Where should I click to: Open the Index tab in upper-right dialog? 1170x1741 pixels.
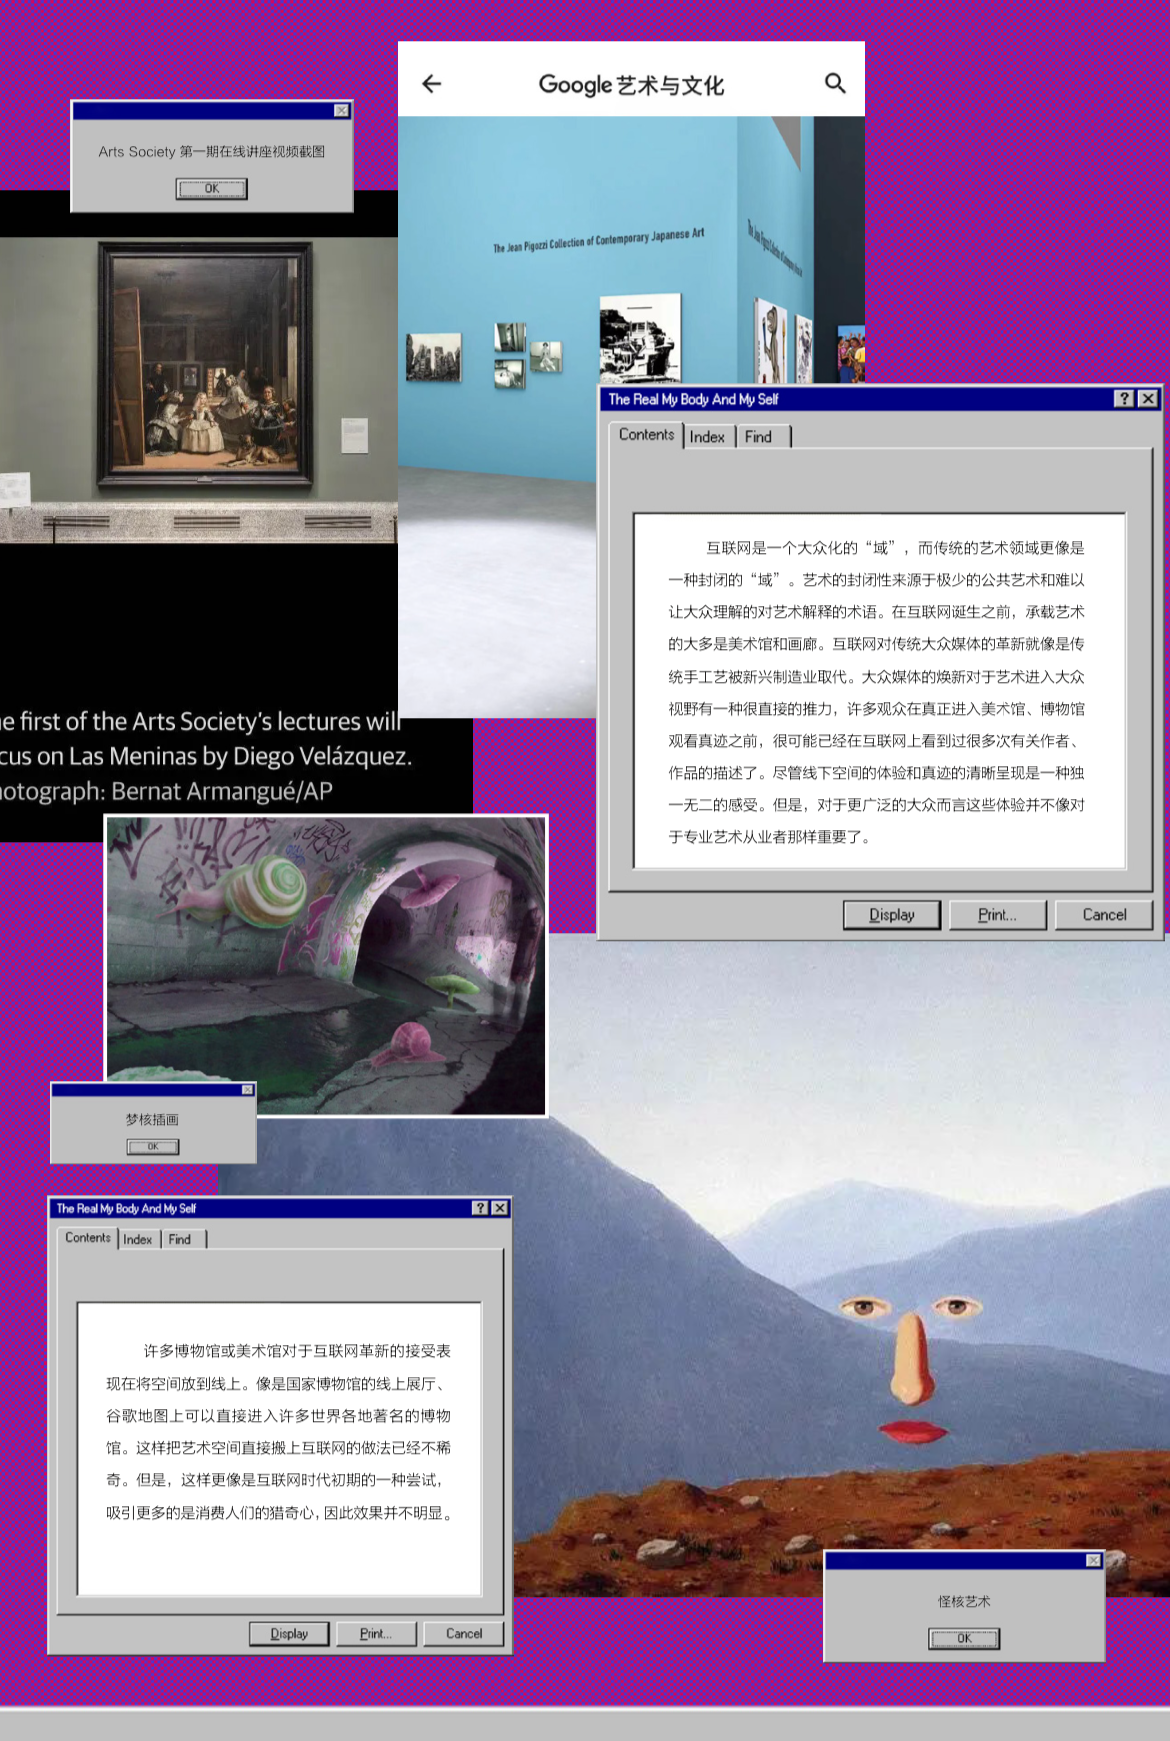[707, 437]
